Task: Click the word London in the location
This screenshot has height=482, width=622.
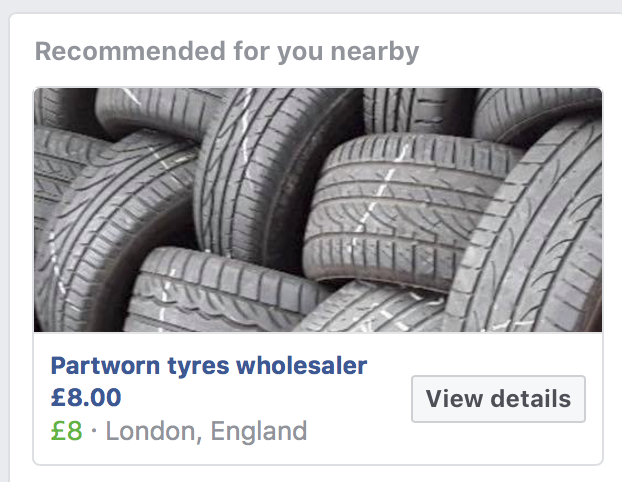Action: (154, 431)
